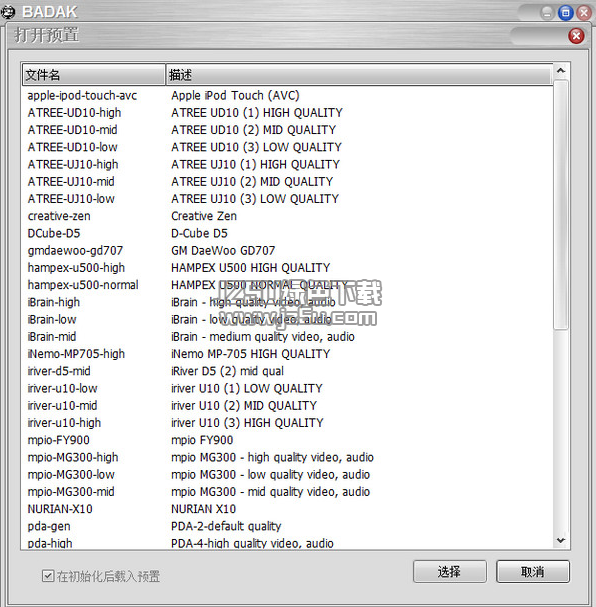
Task: Click 'iBrain - medium quality video, audio'
Action: click(263, 337)
